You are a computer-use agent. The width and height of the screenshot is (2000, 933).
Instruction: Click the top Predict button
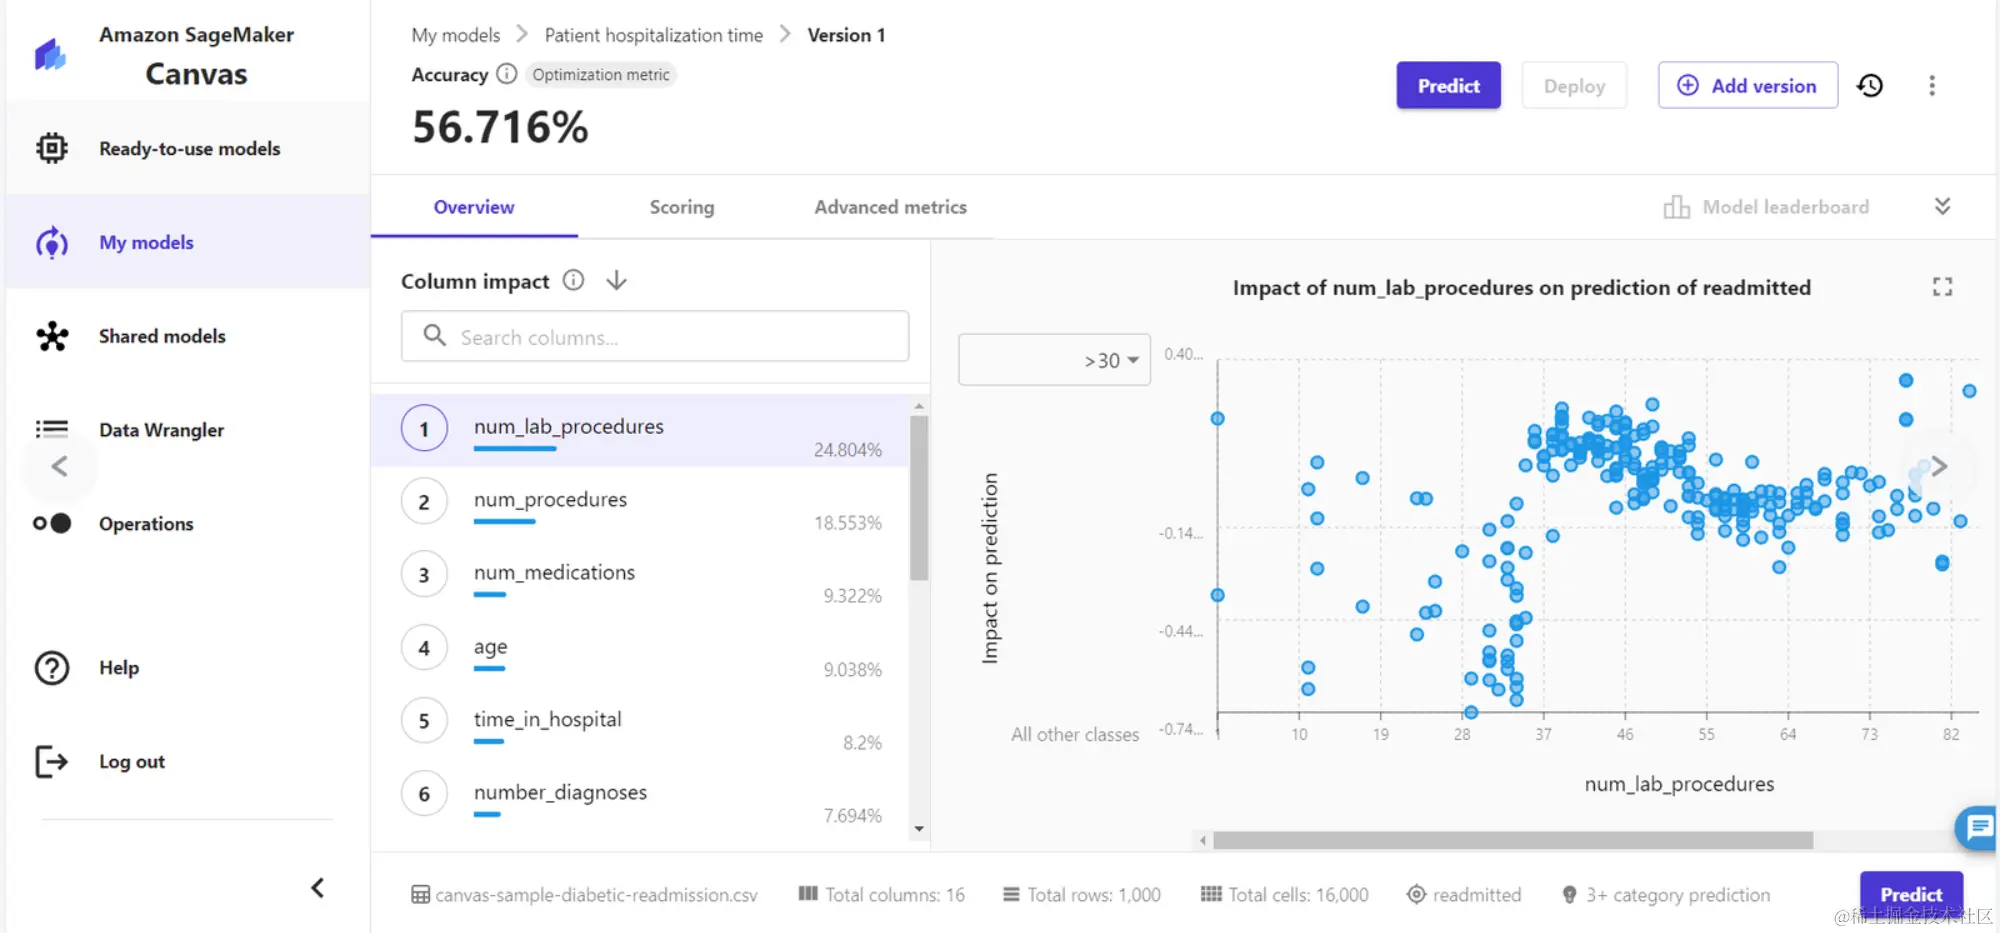(1448, 85)
